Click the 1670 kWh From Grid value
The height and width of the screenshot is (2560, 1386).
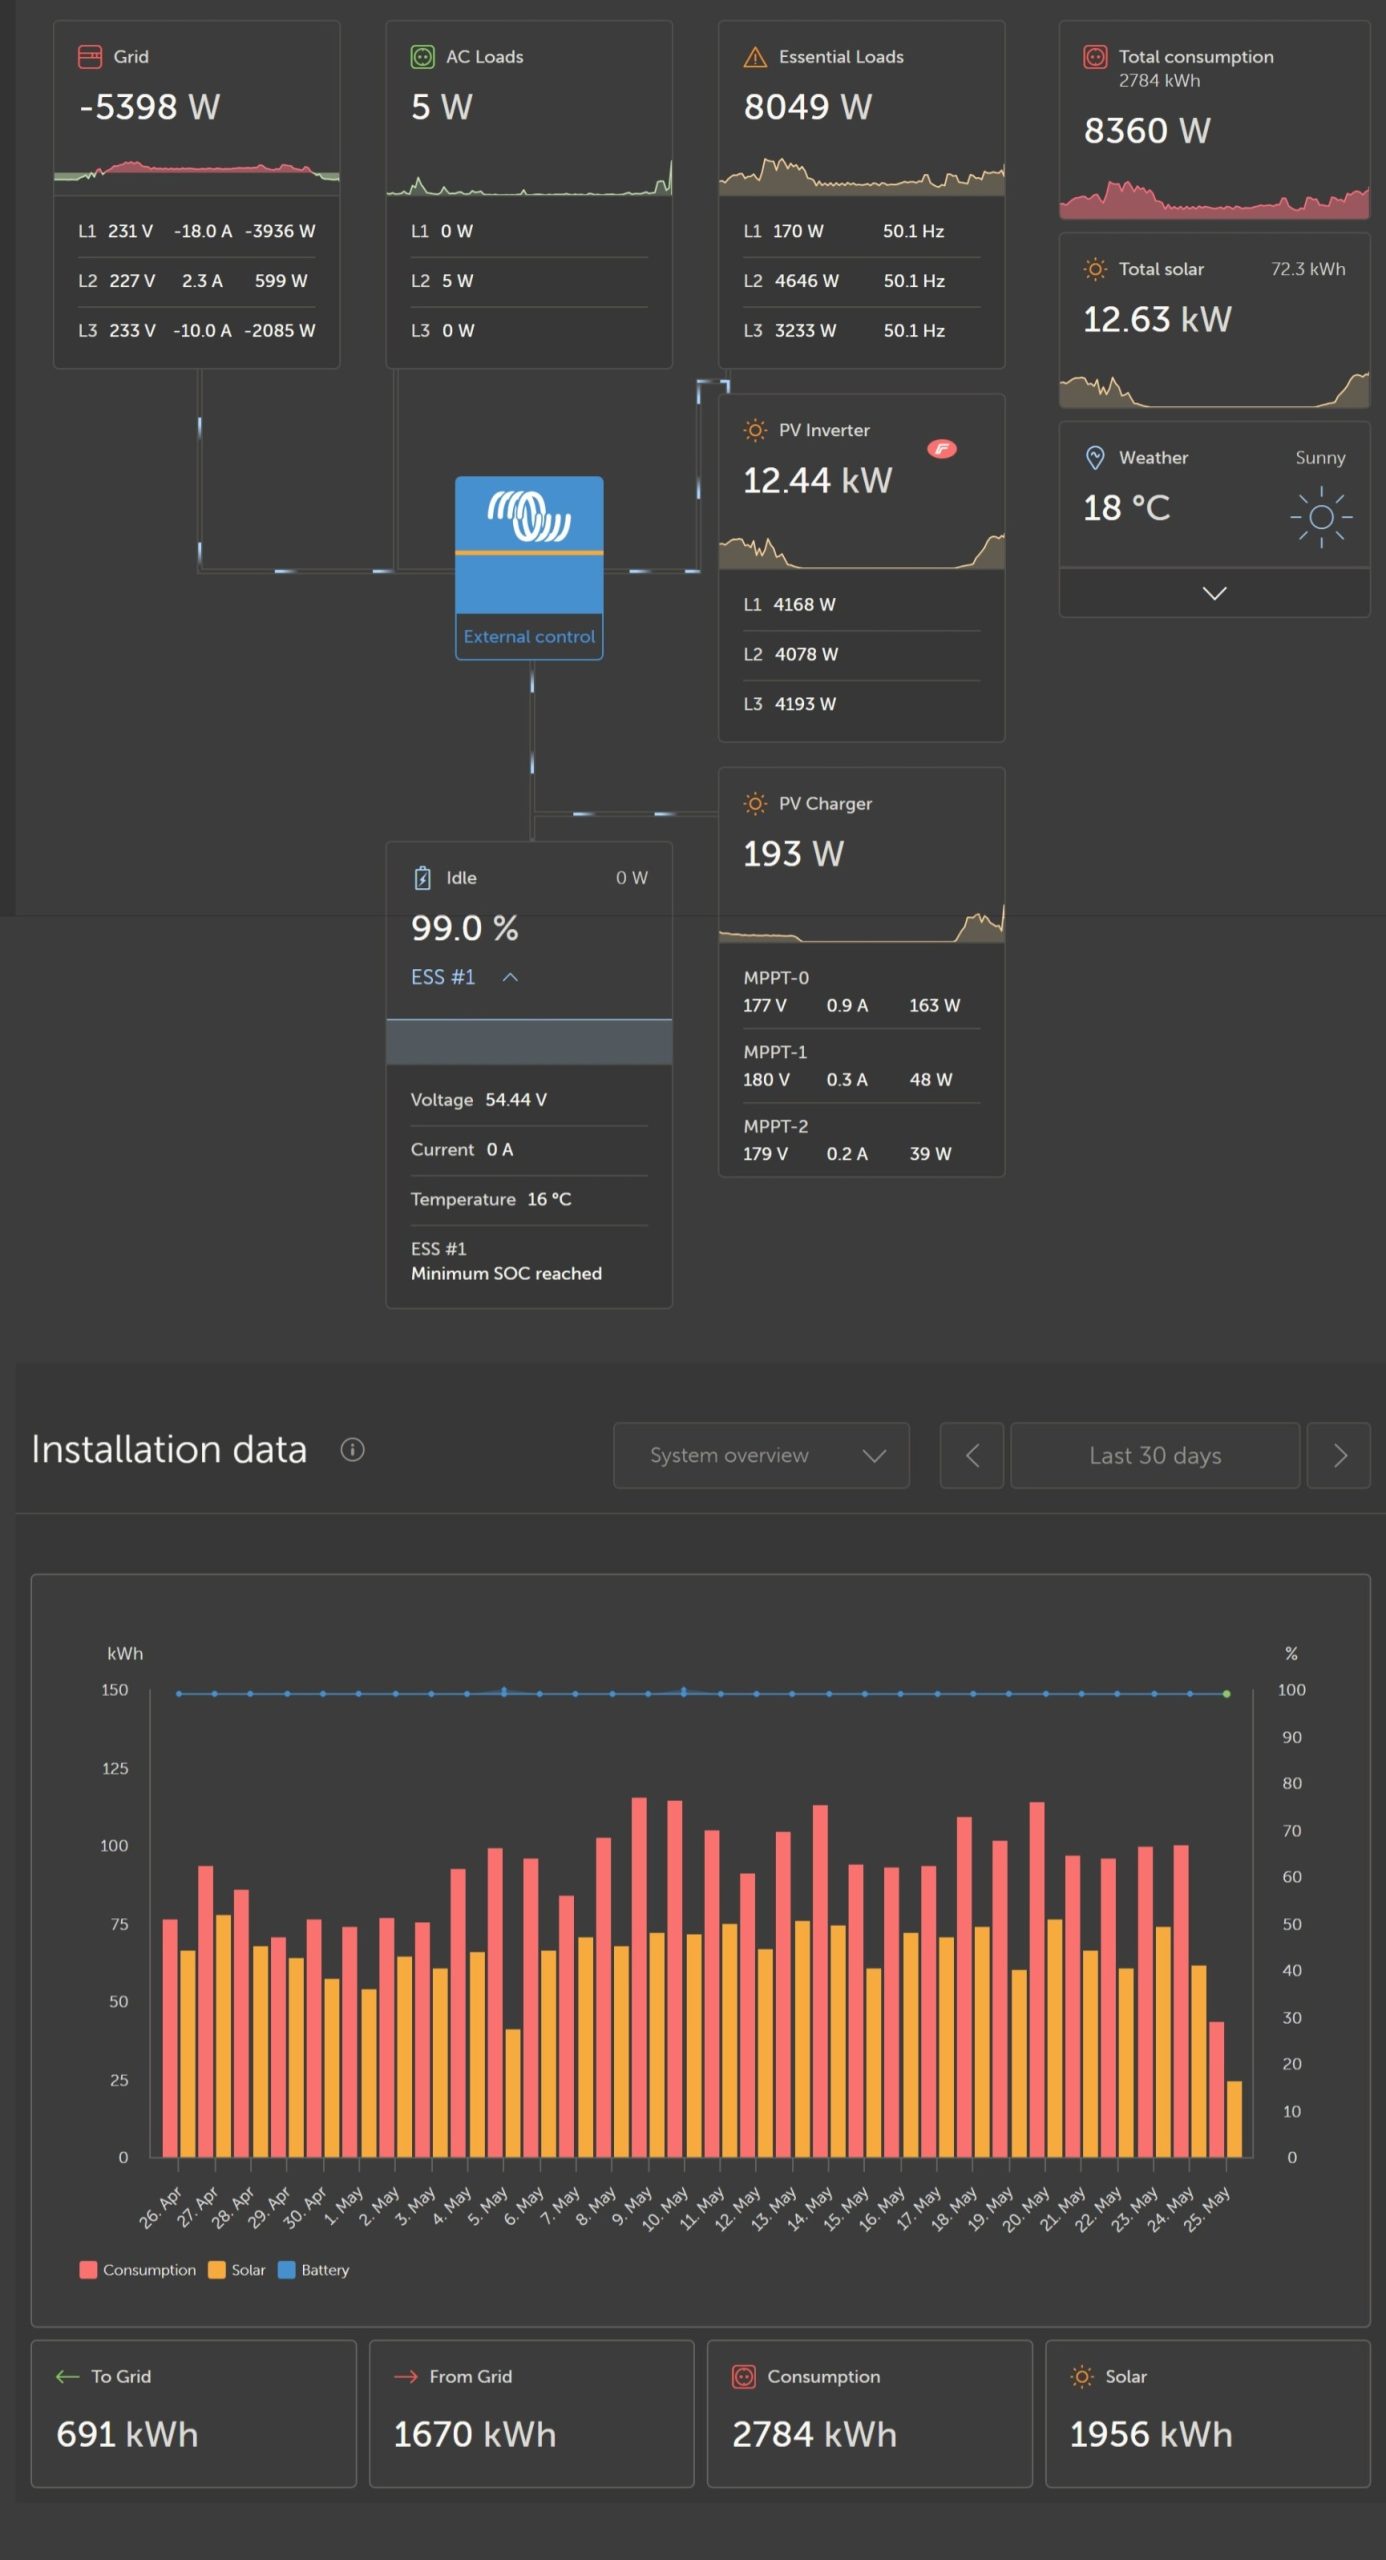pyautogui.click(x=475, y=2434)
